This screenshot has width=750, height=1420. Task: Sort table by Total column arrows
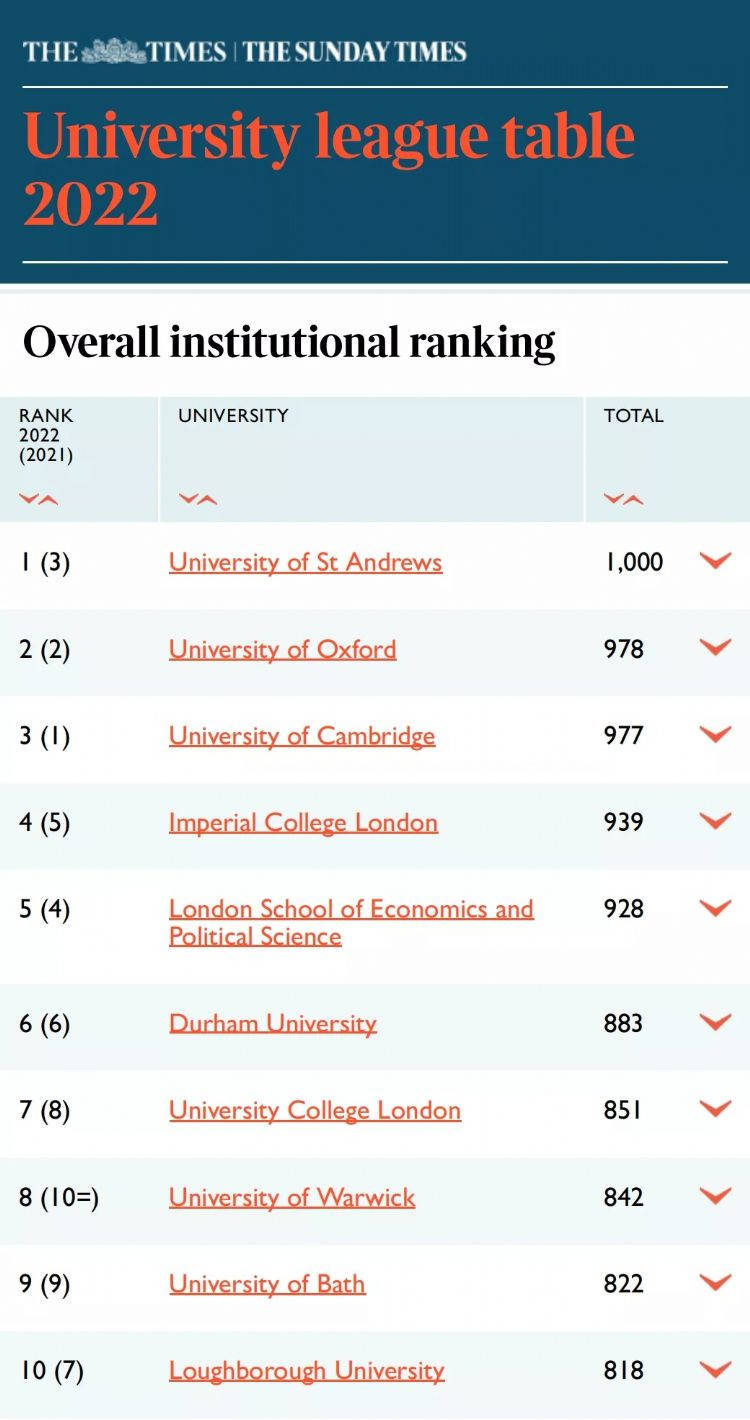(x=624, y=499)
